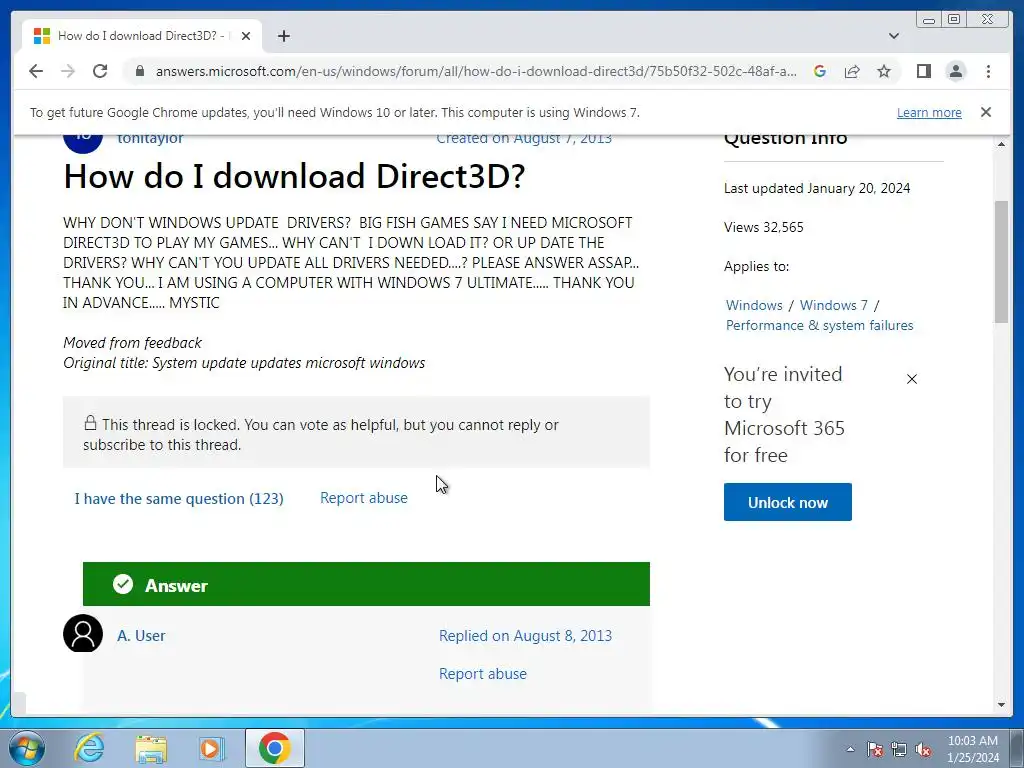1024x768 pixels.
Task: Open the taskbar clock 10:03 AM
Action: tap(972, 749)
